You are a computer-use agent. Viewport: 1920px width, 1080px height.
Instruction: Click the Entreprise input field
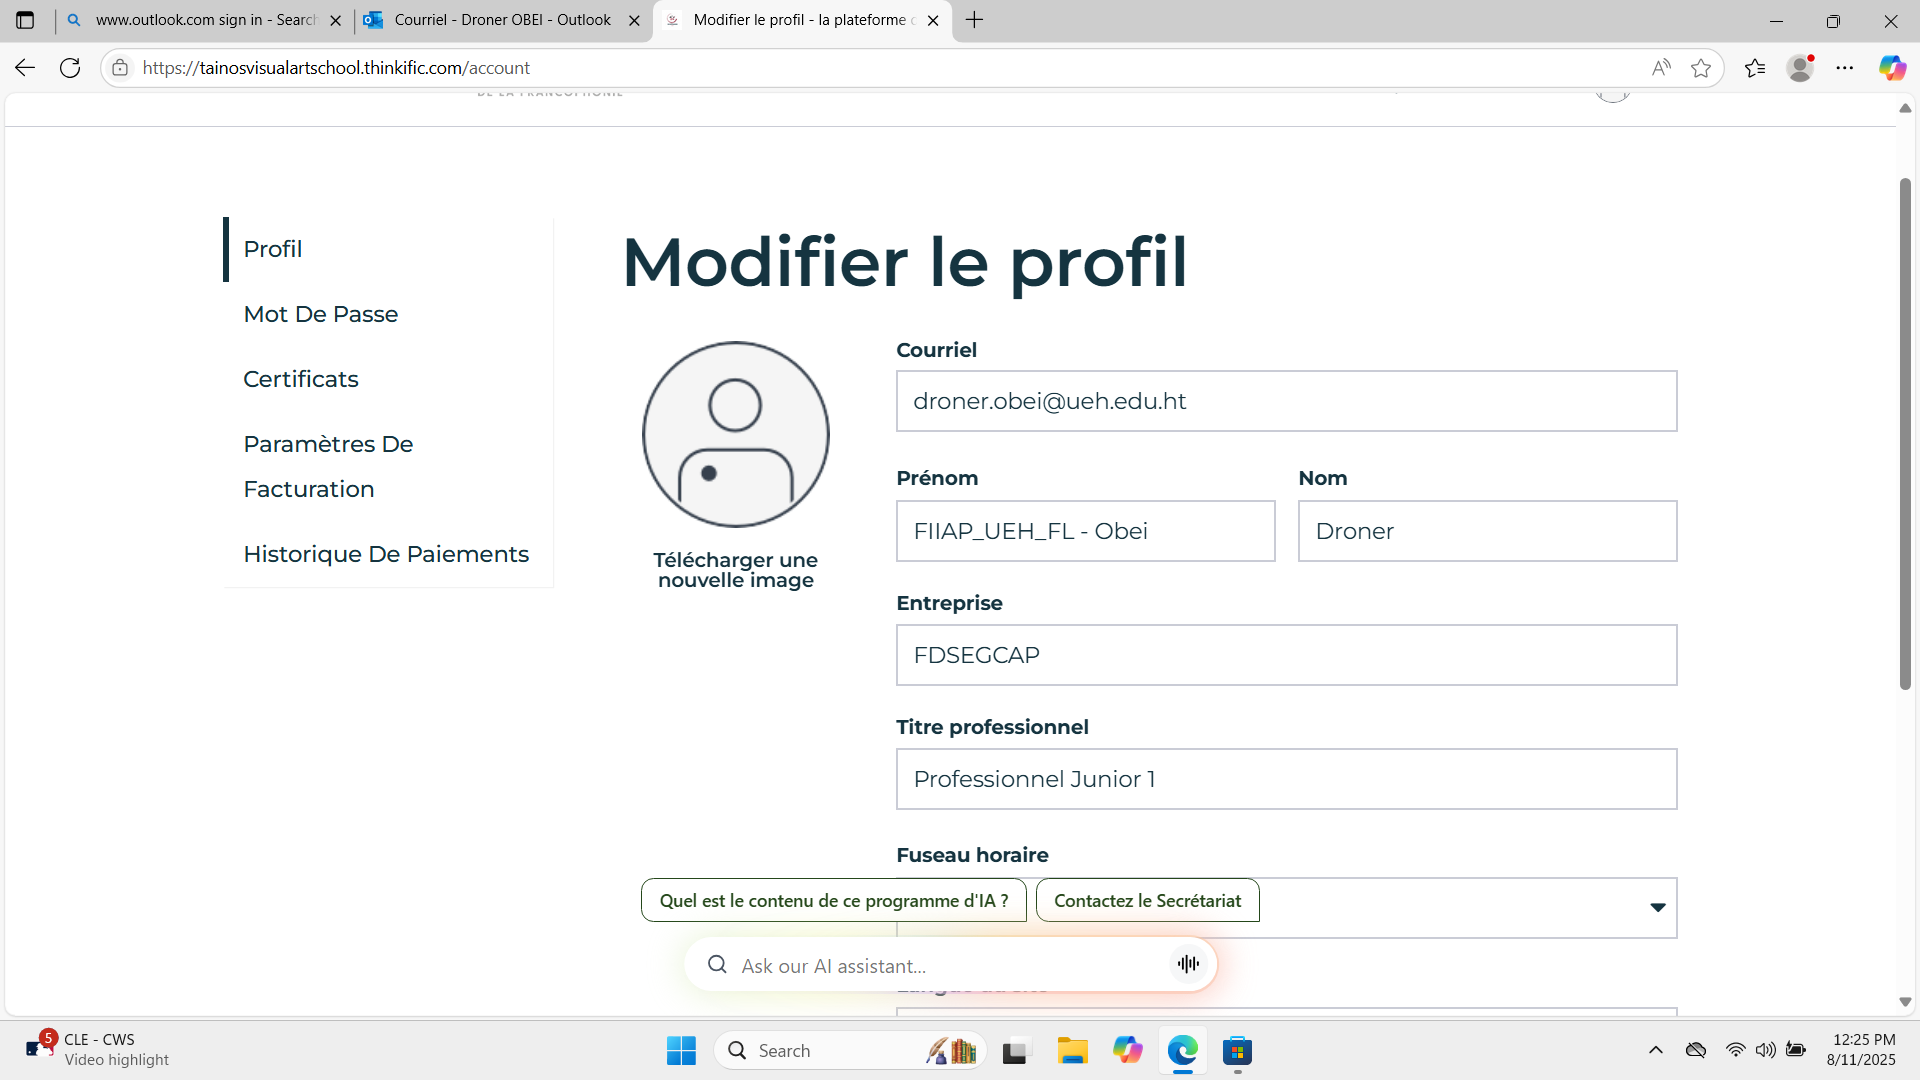(x=1286, y=655)
